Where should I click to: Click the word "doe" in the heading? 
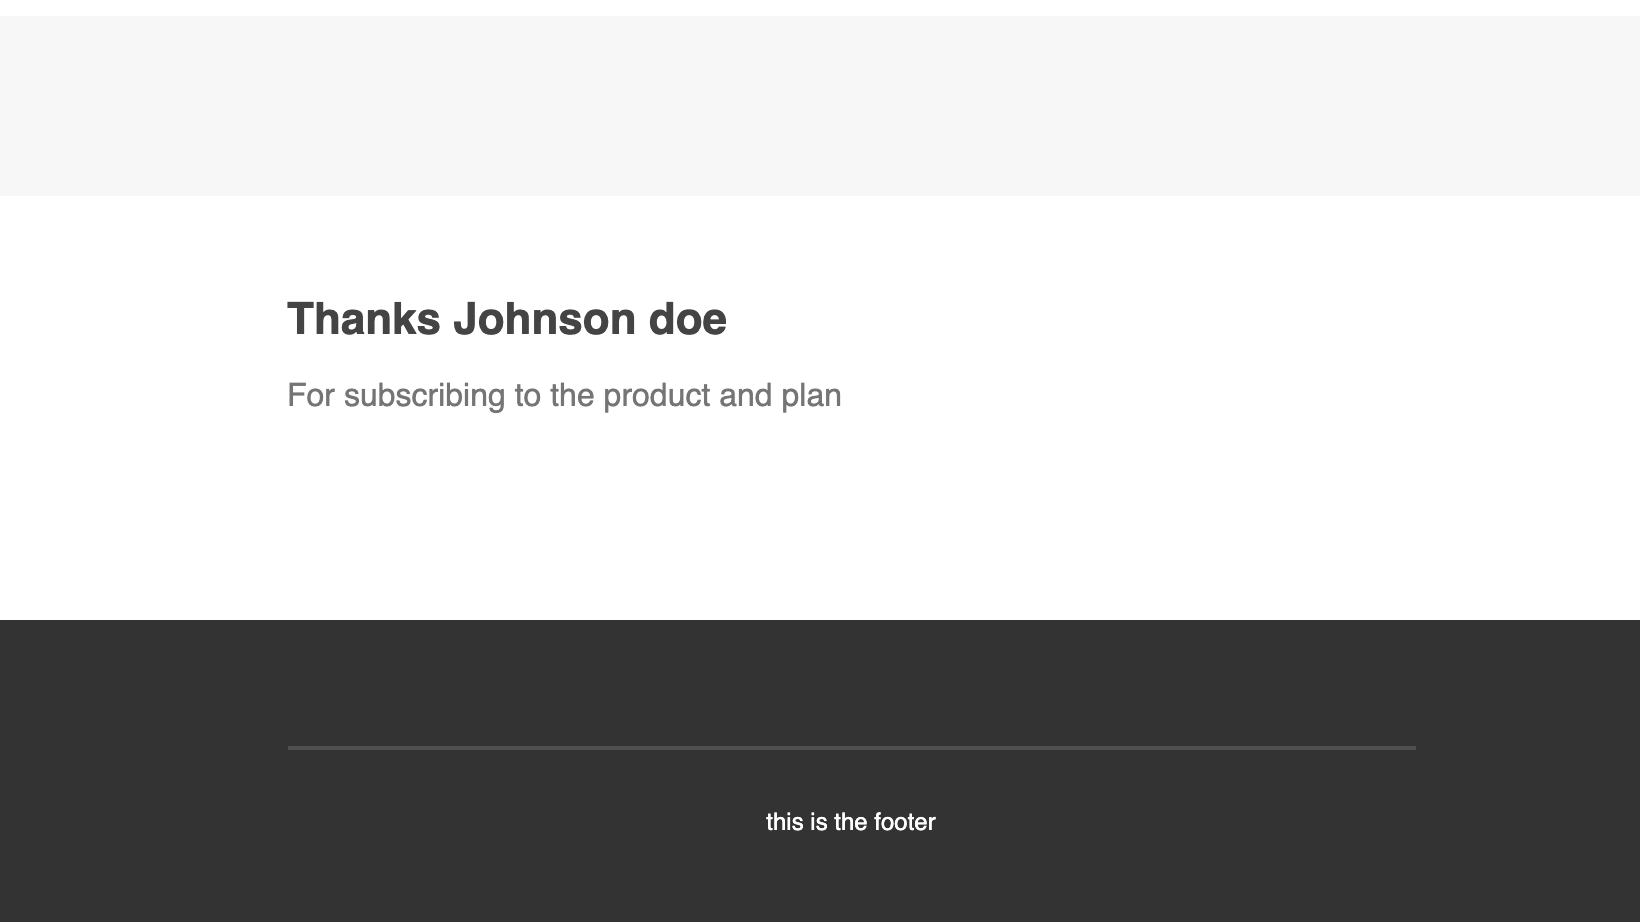[688, 320]
